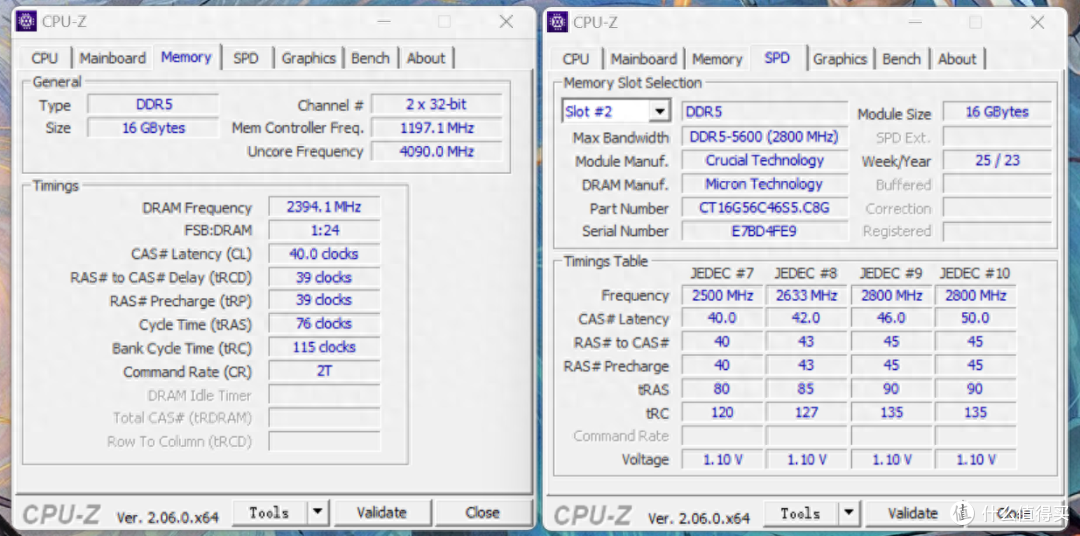Click the 16 GBytes Module Size value
1080x536 pixels.
coord(997,112)
